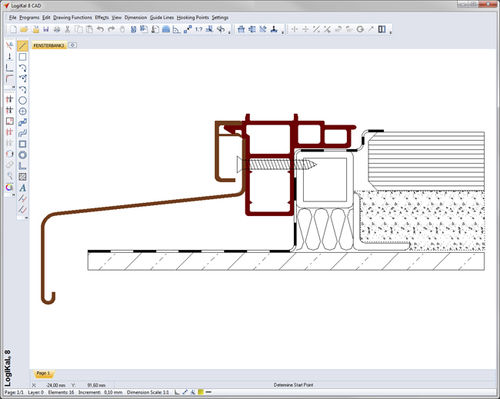
Task: Click the print icon in toolbar
Action: click(x=57, y=29)
